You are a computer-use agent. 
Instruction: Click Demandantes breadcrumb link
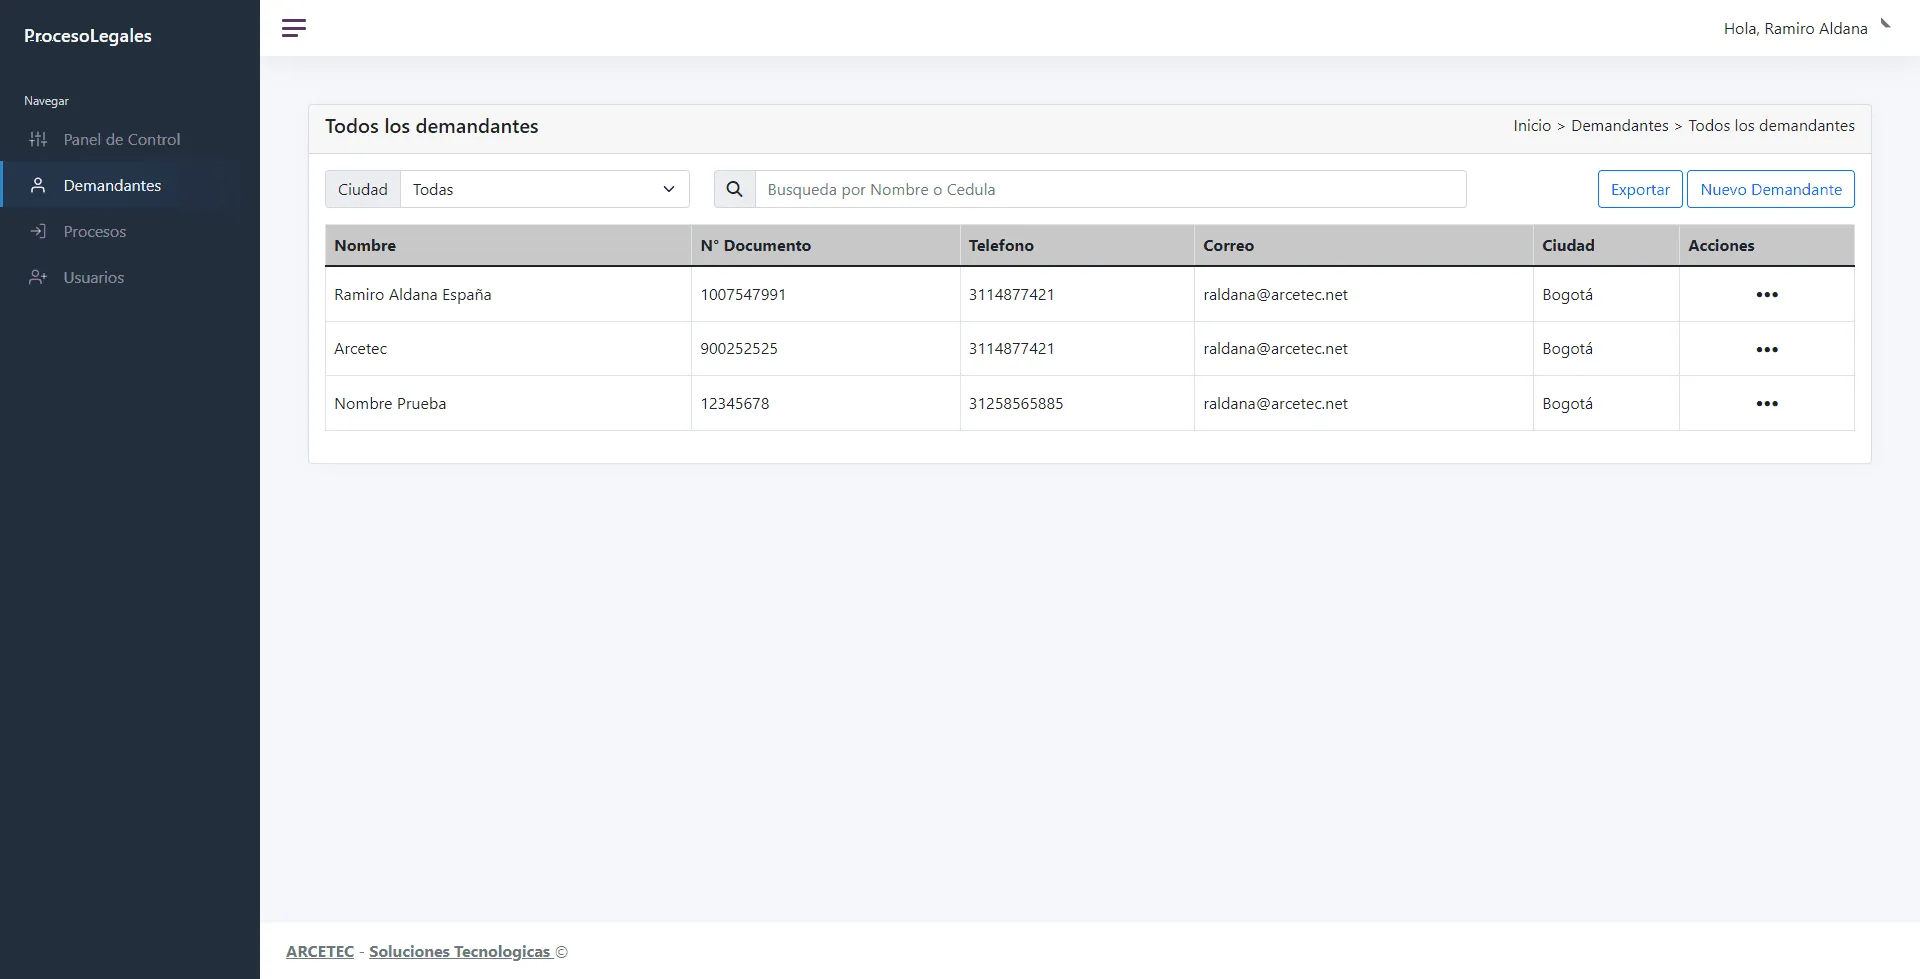[1619, 126]
